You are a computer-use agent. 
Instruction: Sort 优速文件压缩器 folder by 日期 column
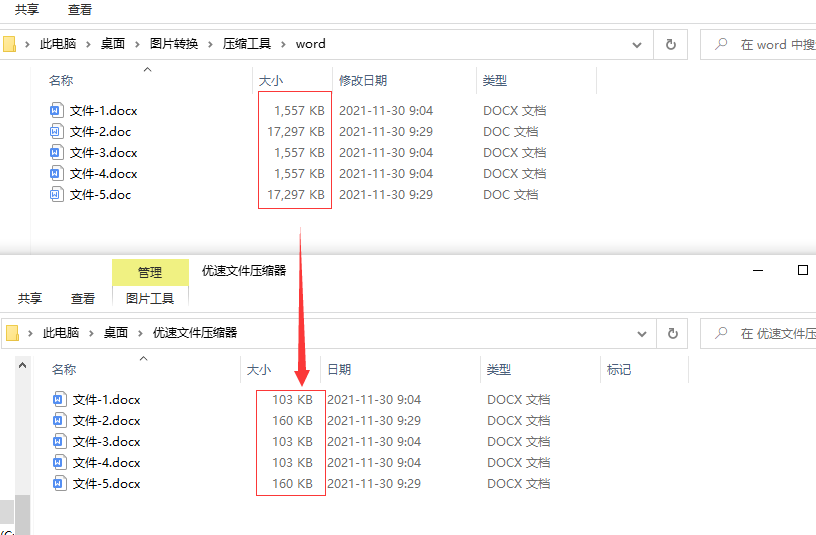pos(339,370)
